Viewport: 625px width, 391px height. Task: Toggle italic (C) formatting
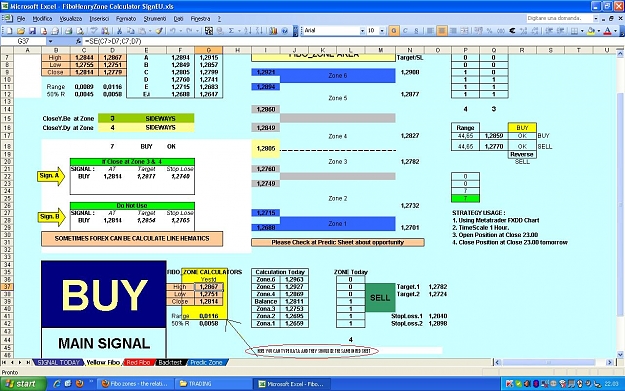405,31
